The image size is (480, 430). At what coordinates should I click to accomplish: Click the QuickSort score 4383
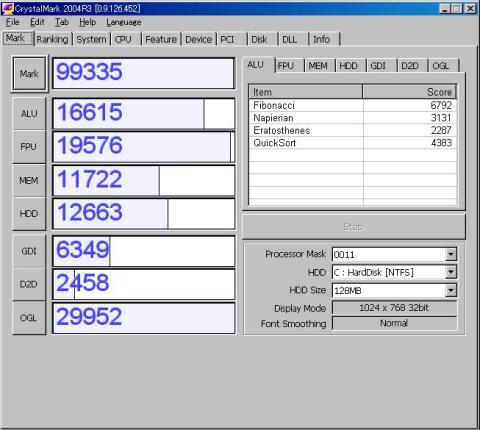tap(441, 143)
